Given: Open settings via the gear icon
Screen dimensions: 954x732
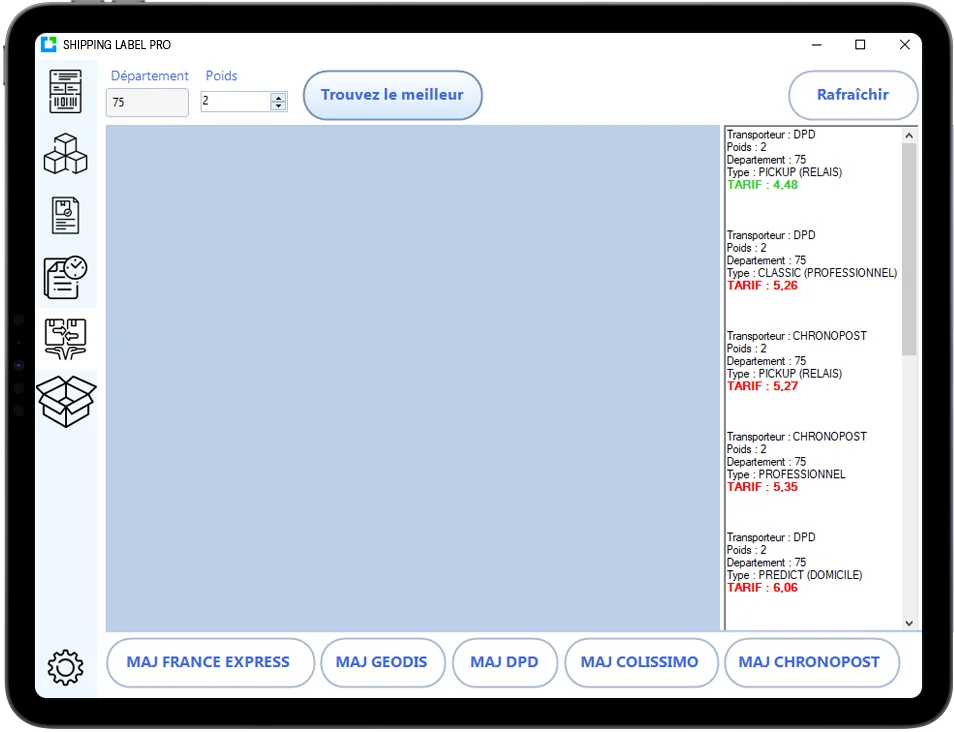Looking at the screenshot, I should click(66, 666).
